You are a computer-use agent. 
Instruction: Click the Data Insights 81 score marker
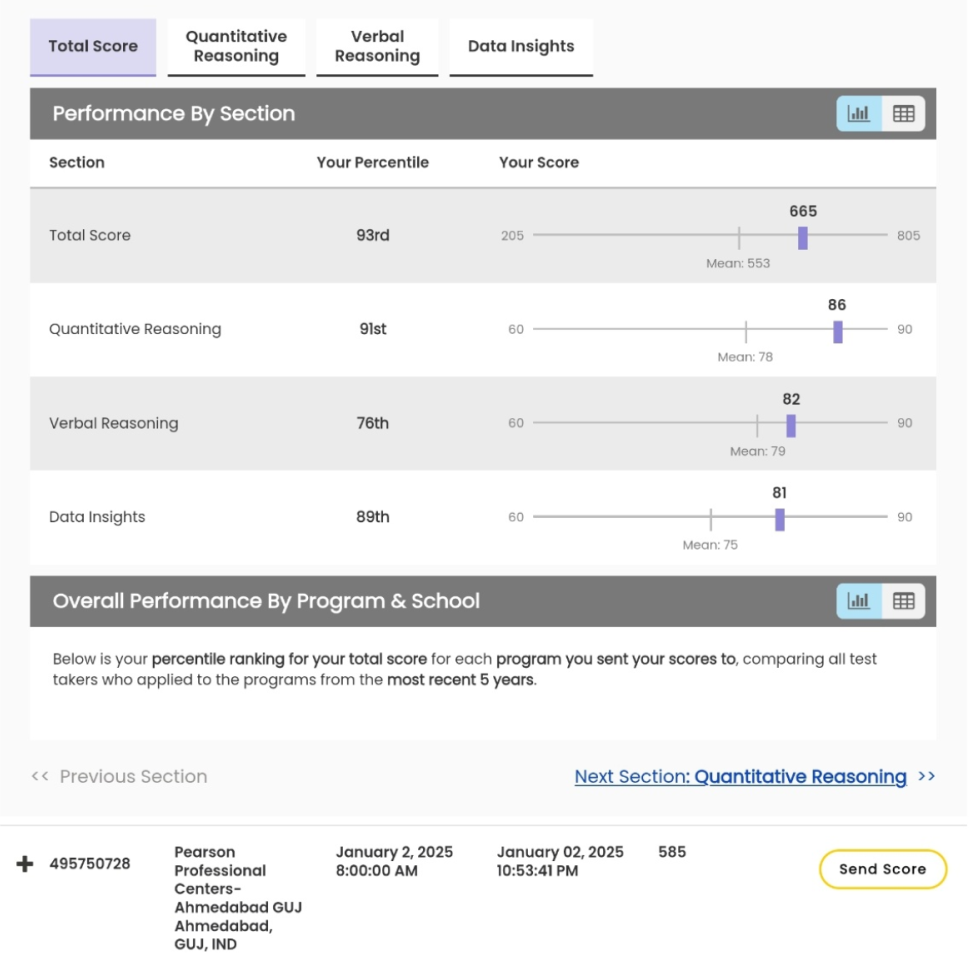coord(780,519)
